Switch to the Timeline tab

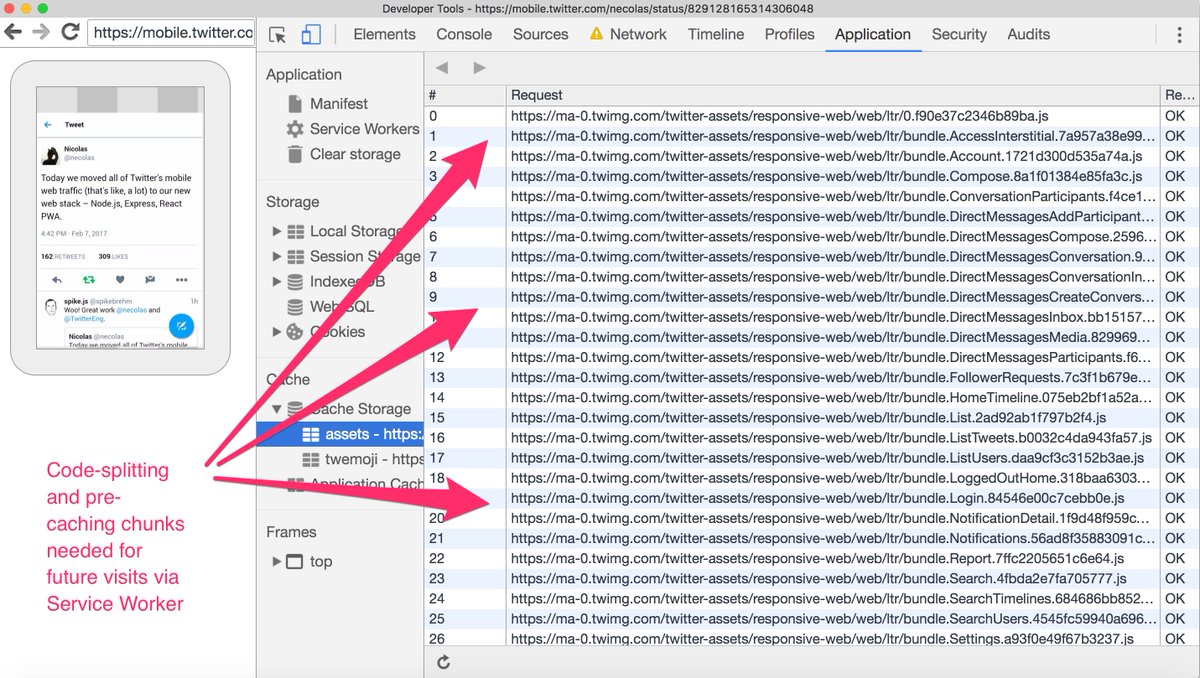tap(716, 34)
